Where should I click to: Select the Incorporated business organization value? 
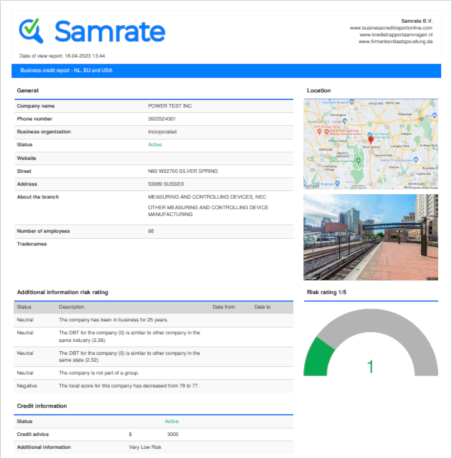point(162,132)
